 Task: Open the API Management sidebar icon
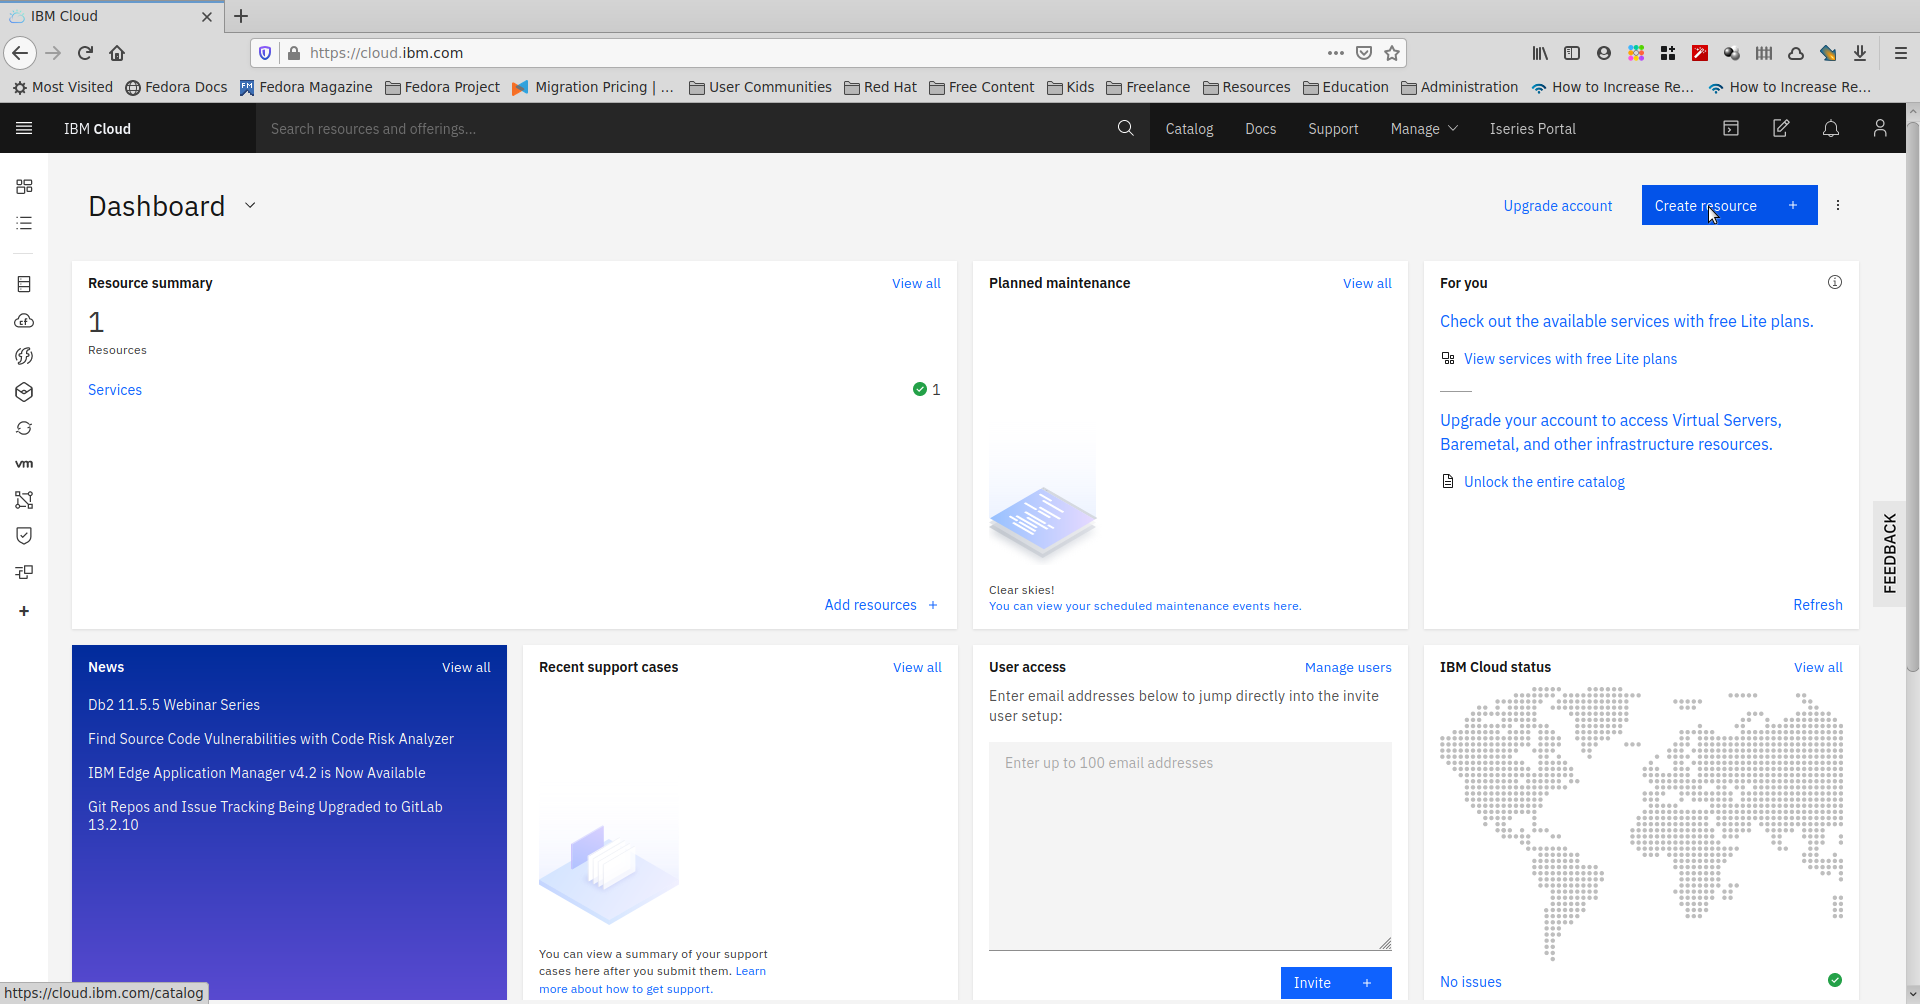(x=24, y=500)
